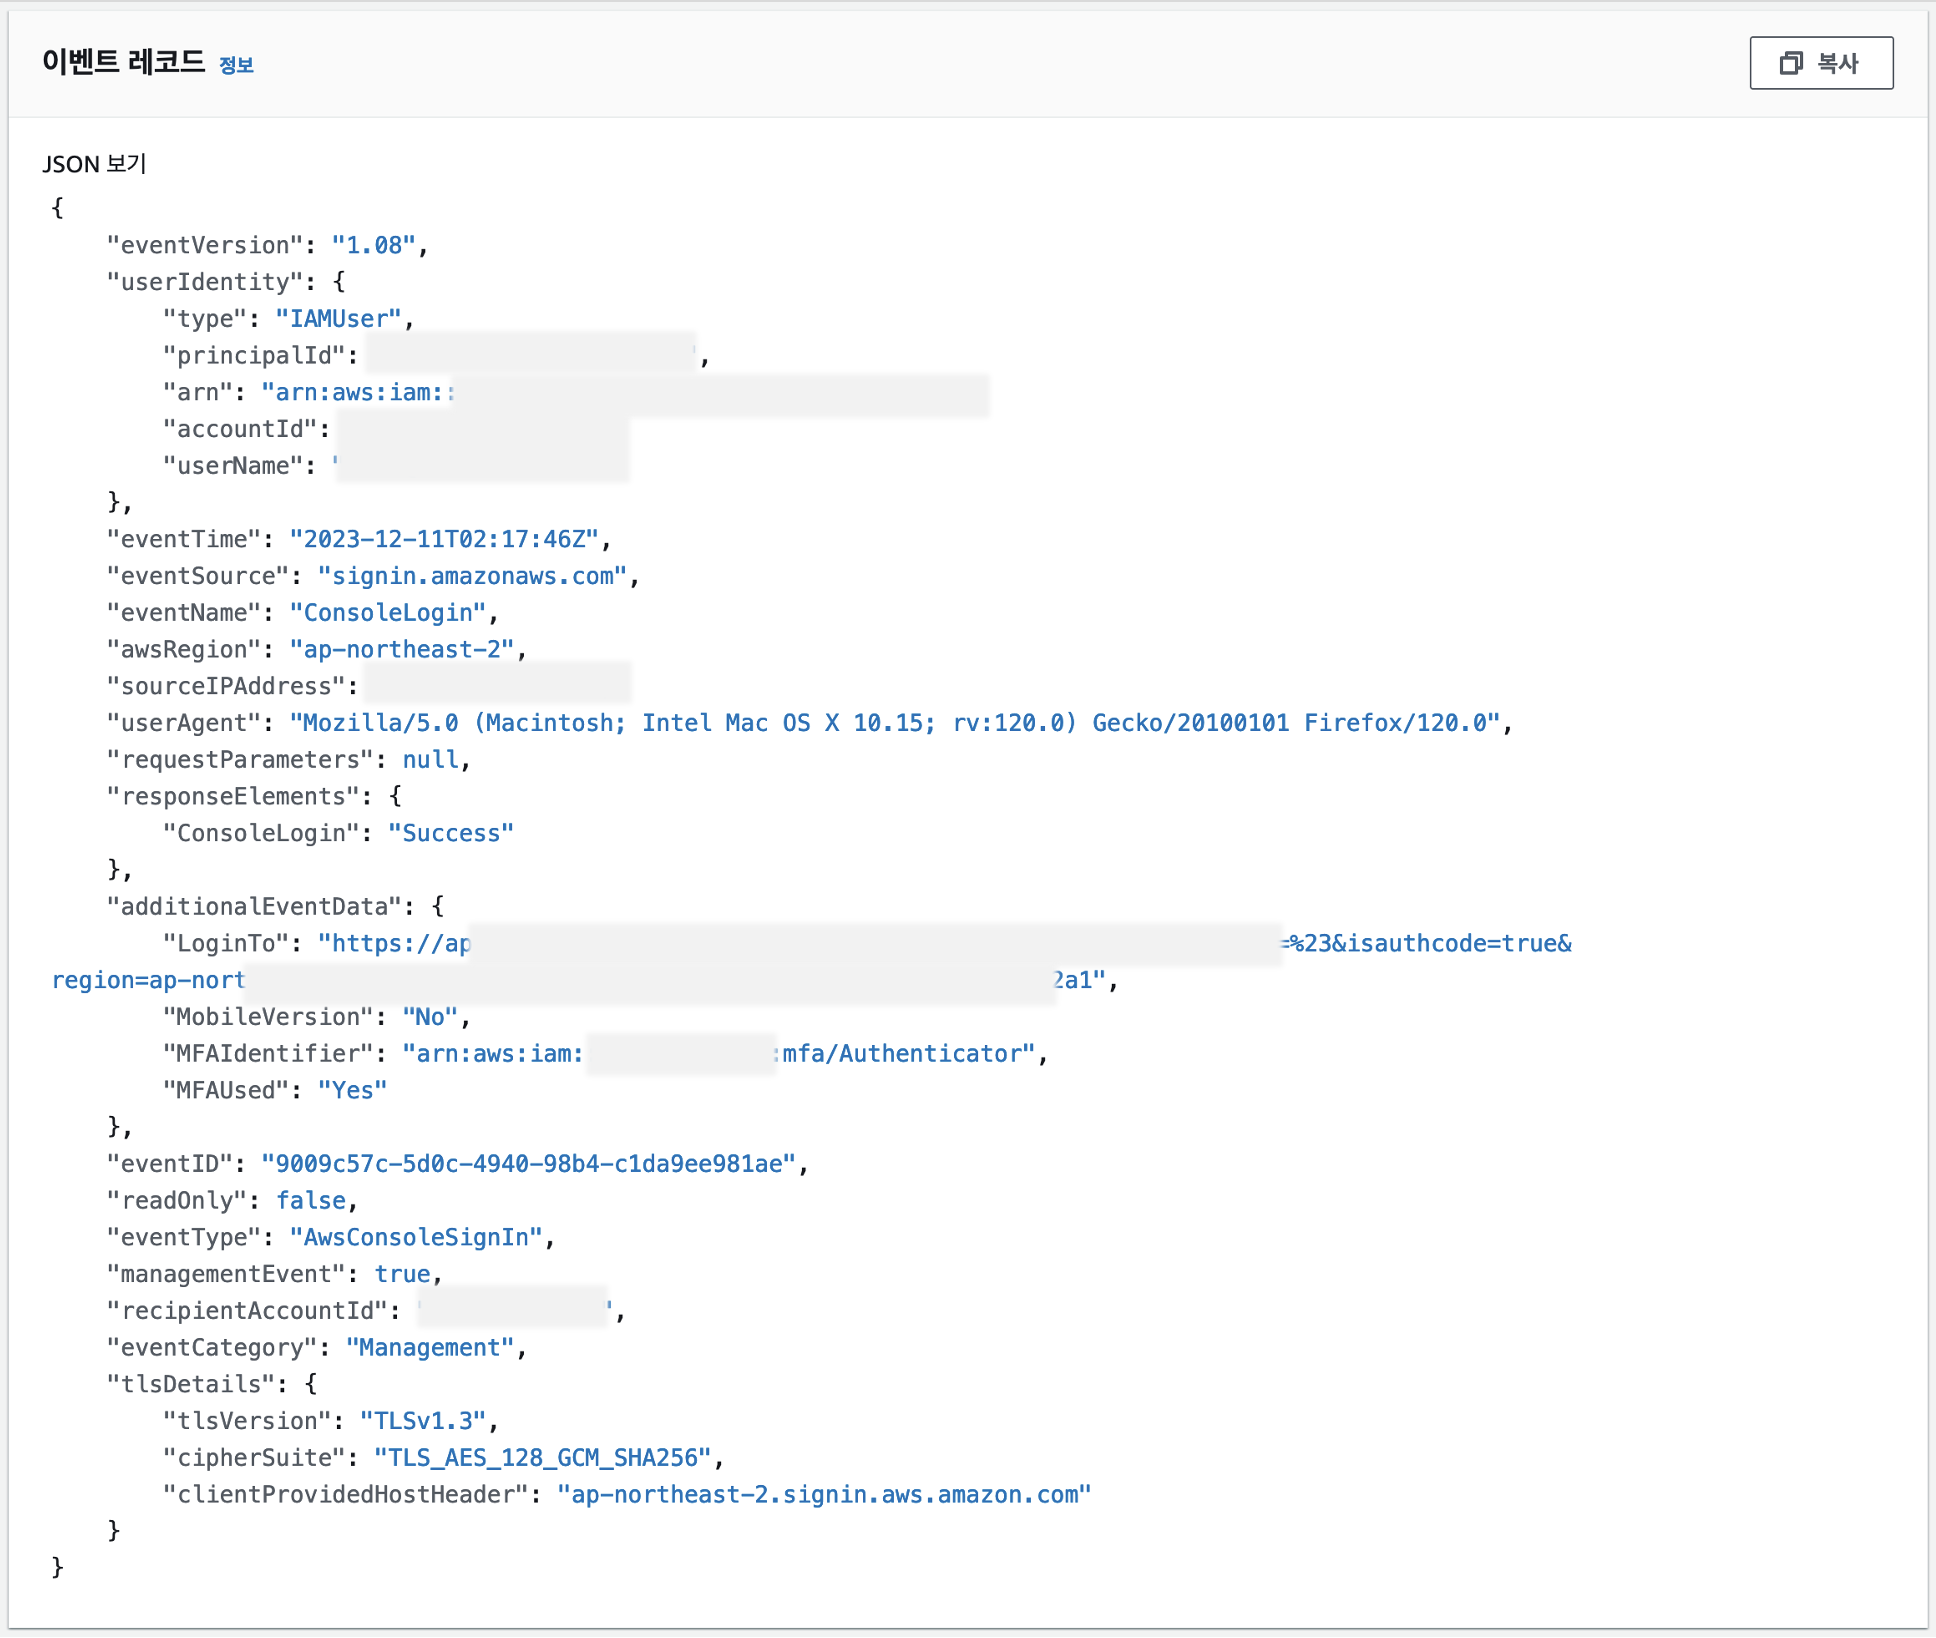
Task: Click the eventTime timestamp value
Action: 444,540
